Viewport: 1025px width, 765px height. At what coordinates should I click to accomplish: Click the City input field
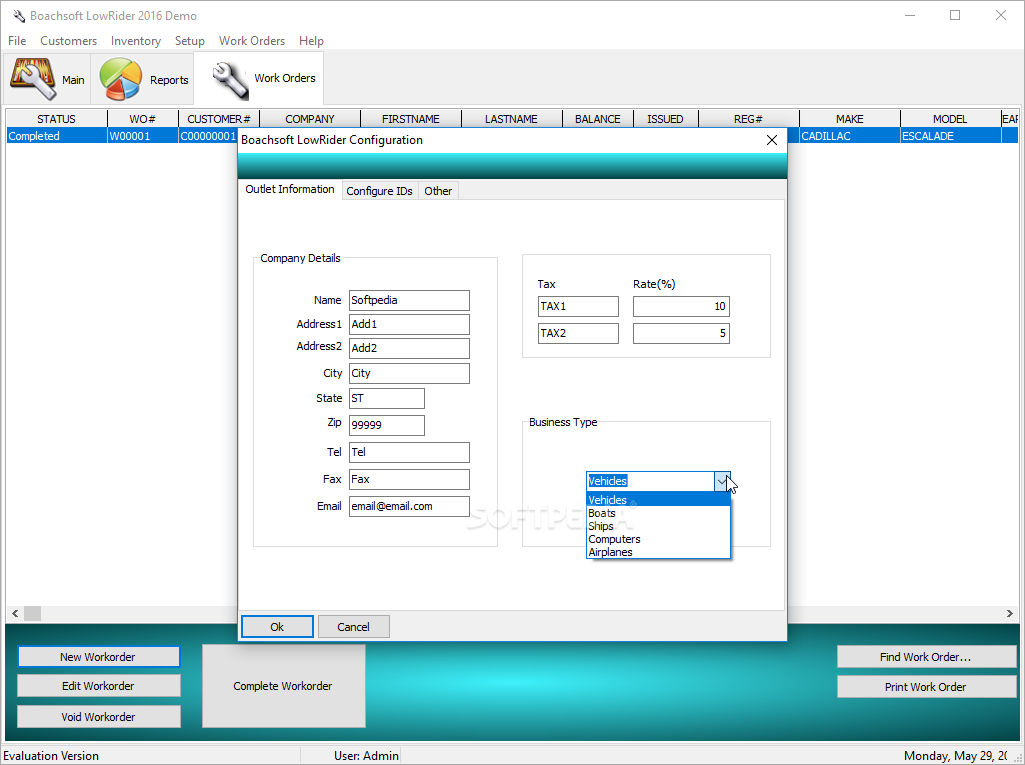tap(409, 373)
